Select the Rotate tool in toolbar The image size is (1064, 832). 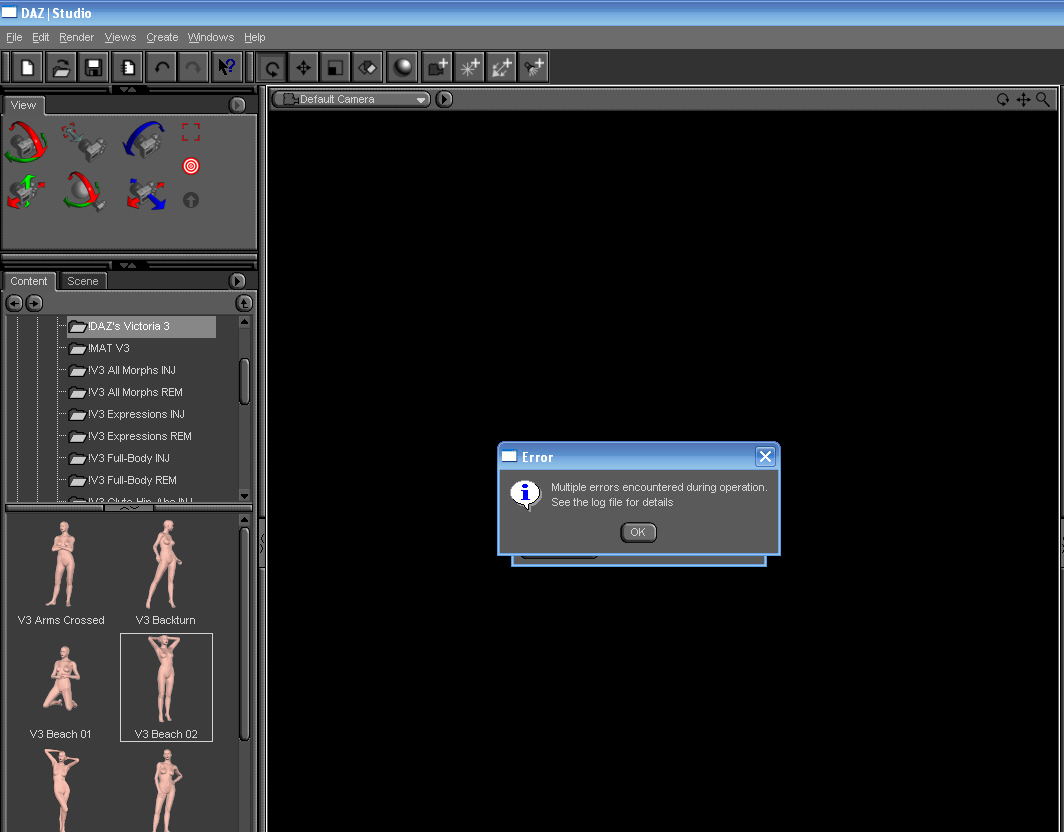coord(271,67)
